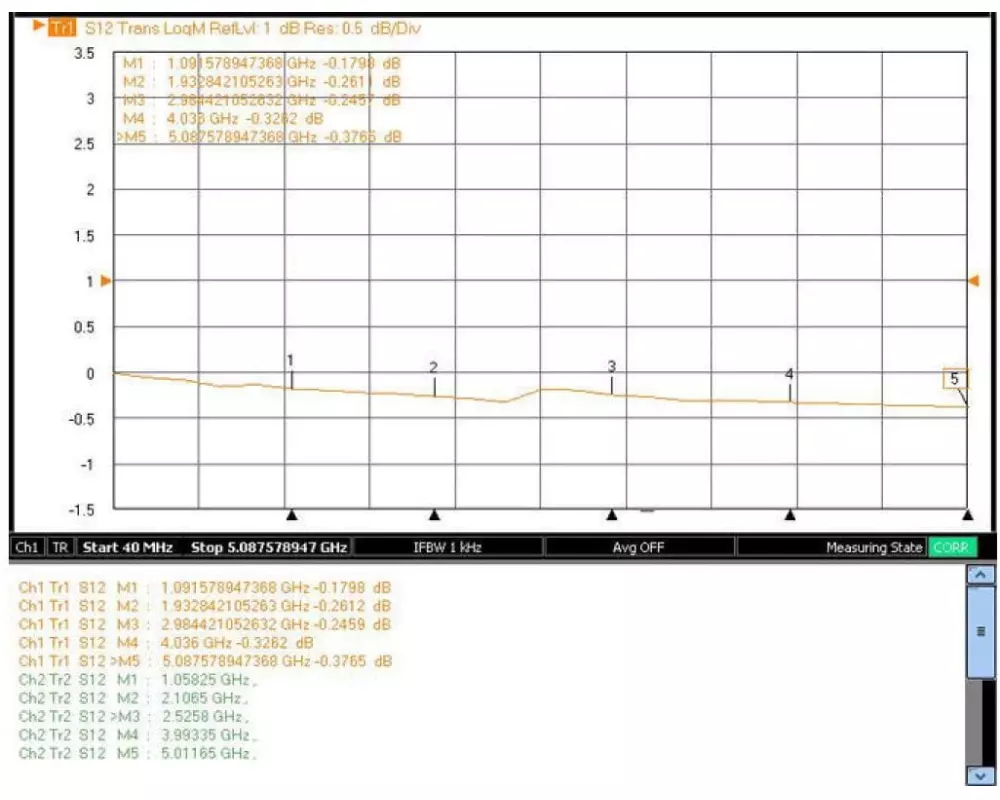The image size is (1000, 800).
Task: Click the Start 40 MHz field
Action: tap(128, 548)
